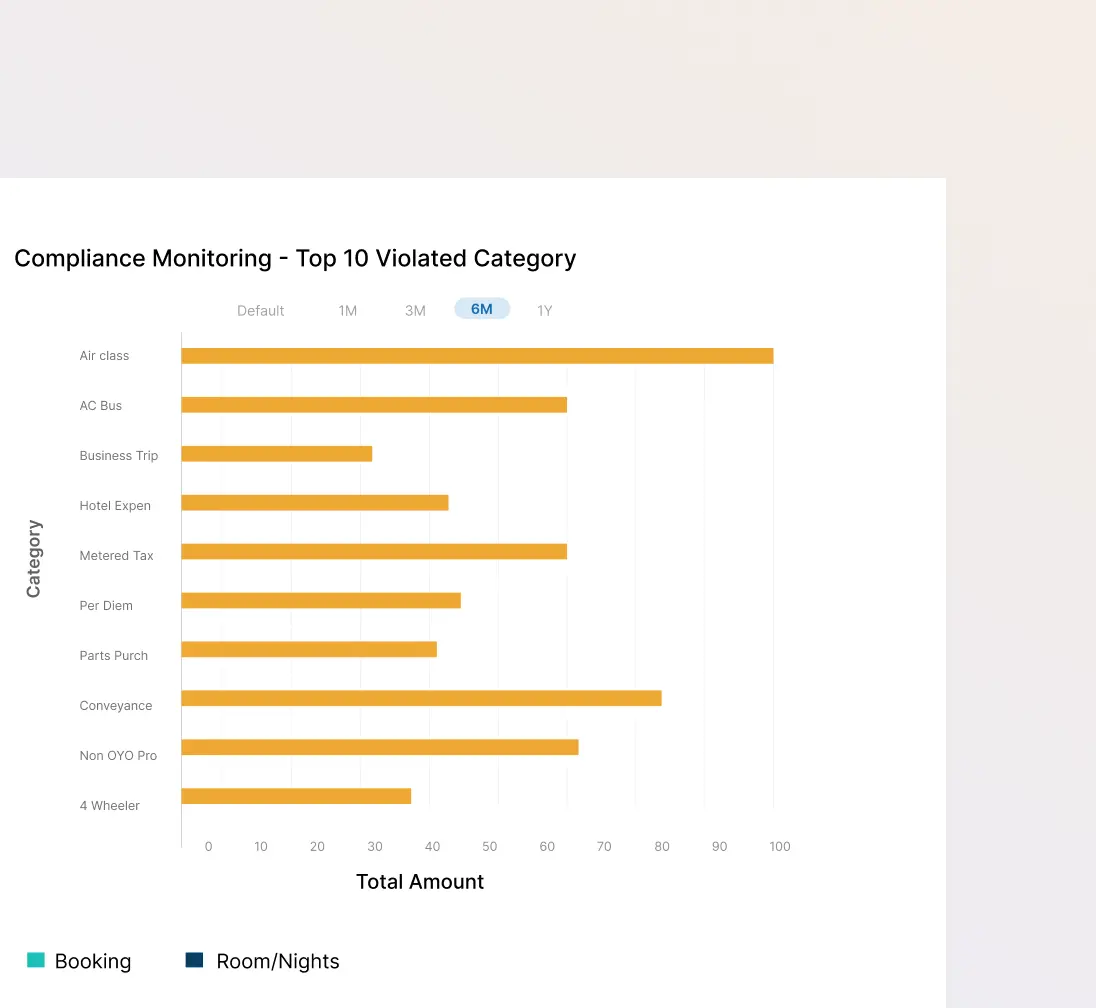Screen dimensions: 1096x1008
Task: Select the Default time range tab
Action: pos(260,311)
